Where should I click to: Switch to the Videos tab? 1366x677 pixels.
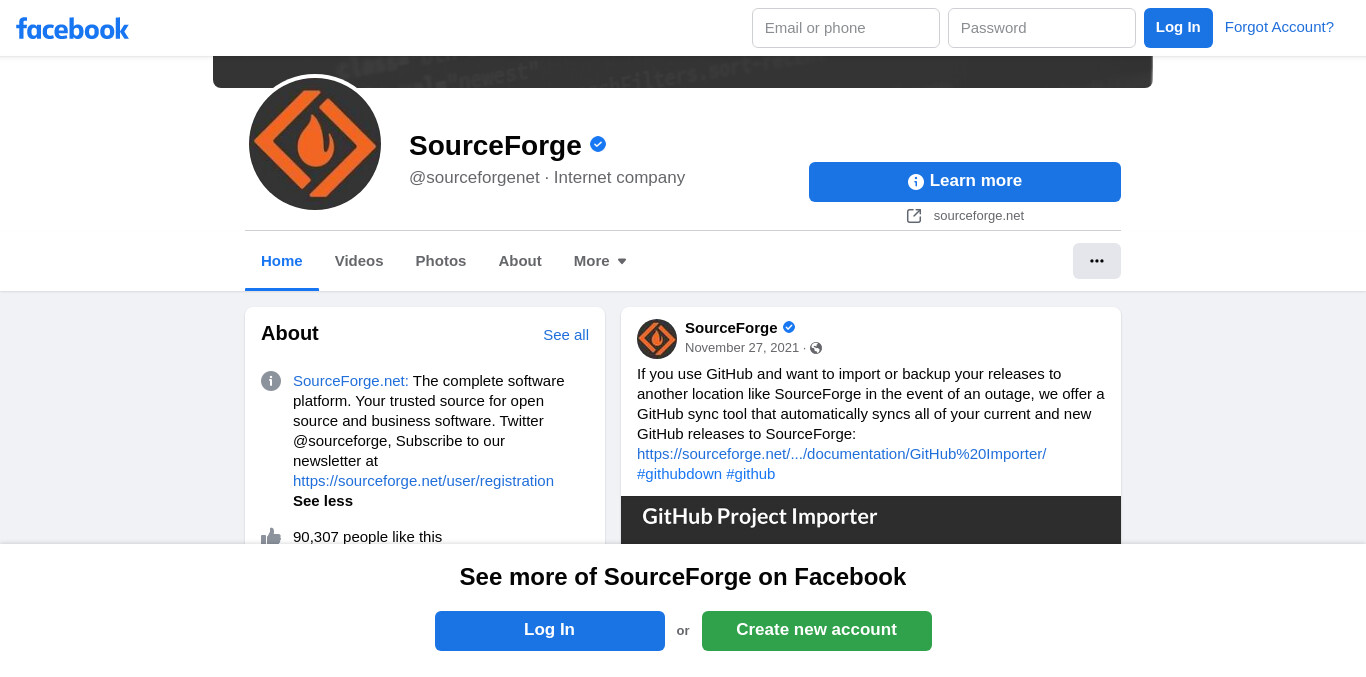click(x=359, y=261)
